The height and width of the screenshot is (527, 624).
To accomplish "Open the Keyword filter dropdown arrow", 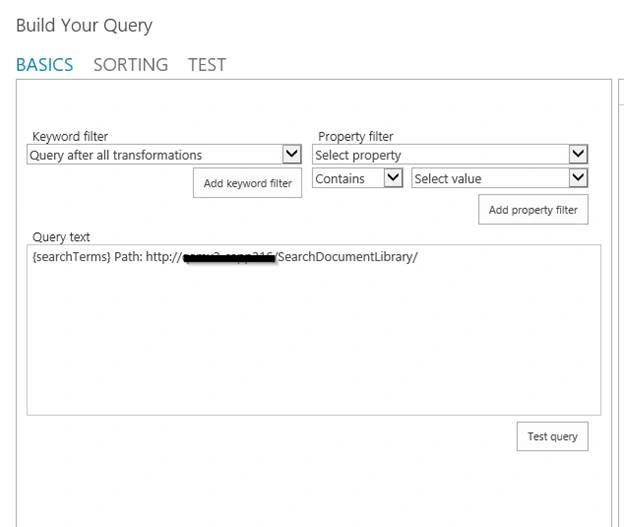I will pyautogui.click(x=292, y=154).
